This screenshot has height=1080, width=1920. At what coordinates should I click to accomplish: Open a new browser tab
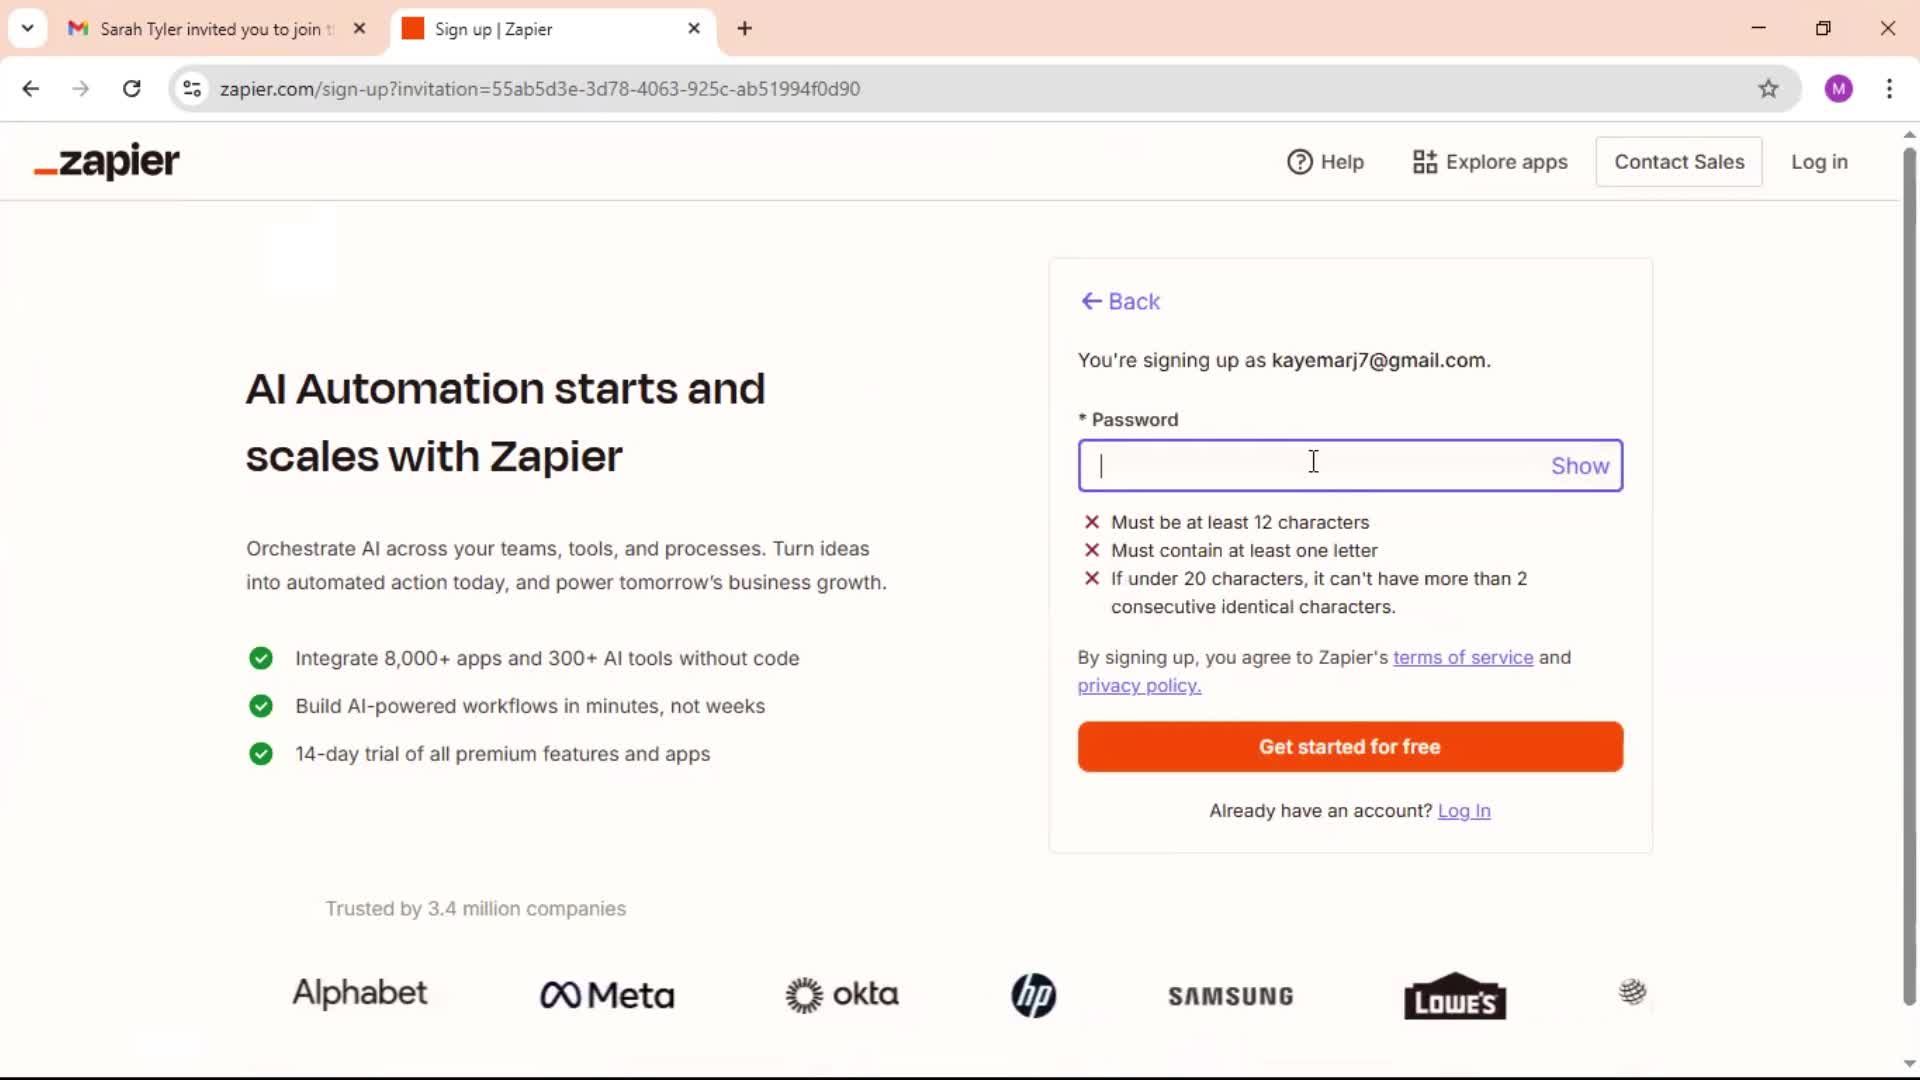click(x=744, y=29)
